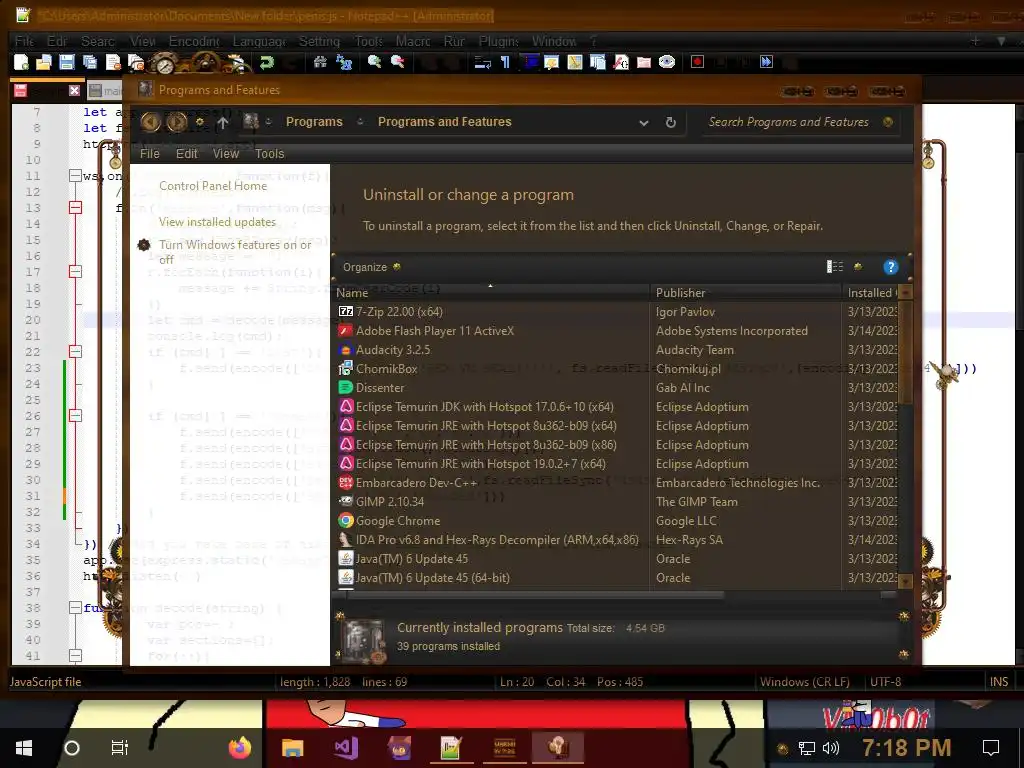The height and width of the screenshot is (768, 1024).
Task: Save the file using Notepad++ floppy icon
Action: pyautogui.click(x=67, y=62)
